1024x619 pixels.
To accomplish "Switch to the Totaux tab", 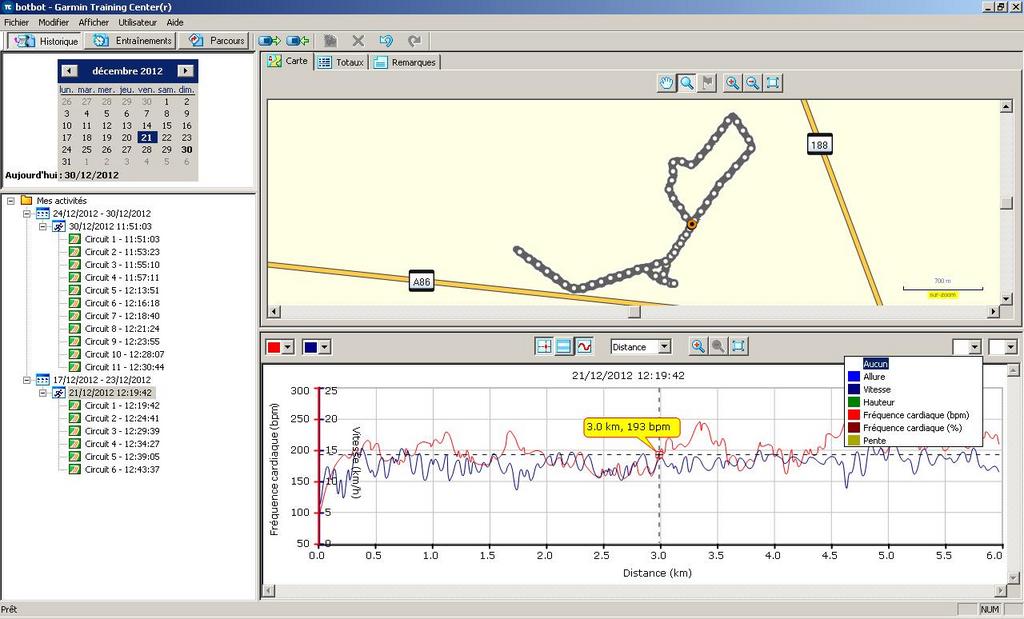I will click(x=341, y=62).
